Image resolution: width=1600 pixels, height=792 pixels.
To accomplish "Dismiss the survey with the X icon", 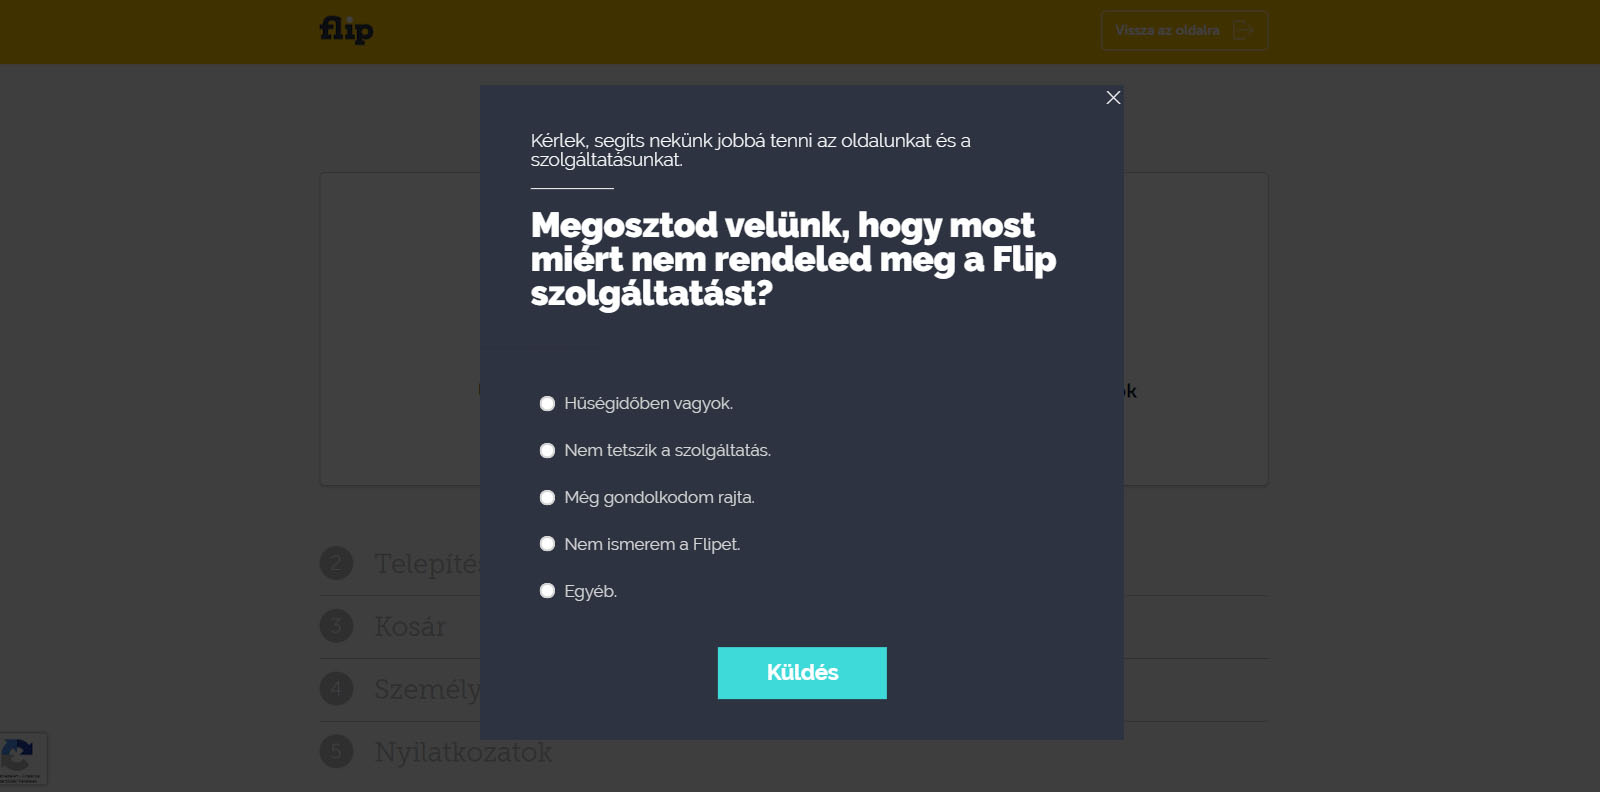I will [1114, 98].
